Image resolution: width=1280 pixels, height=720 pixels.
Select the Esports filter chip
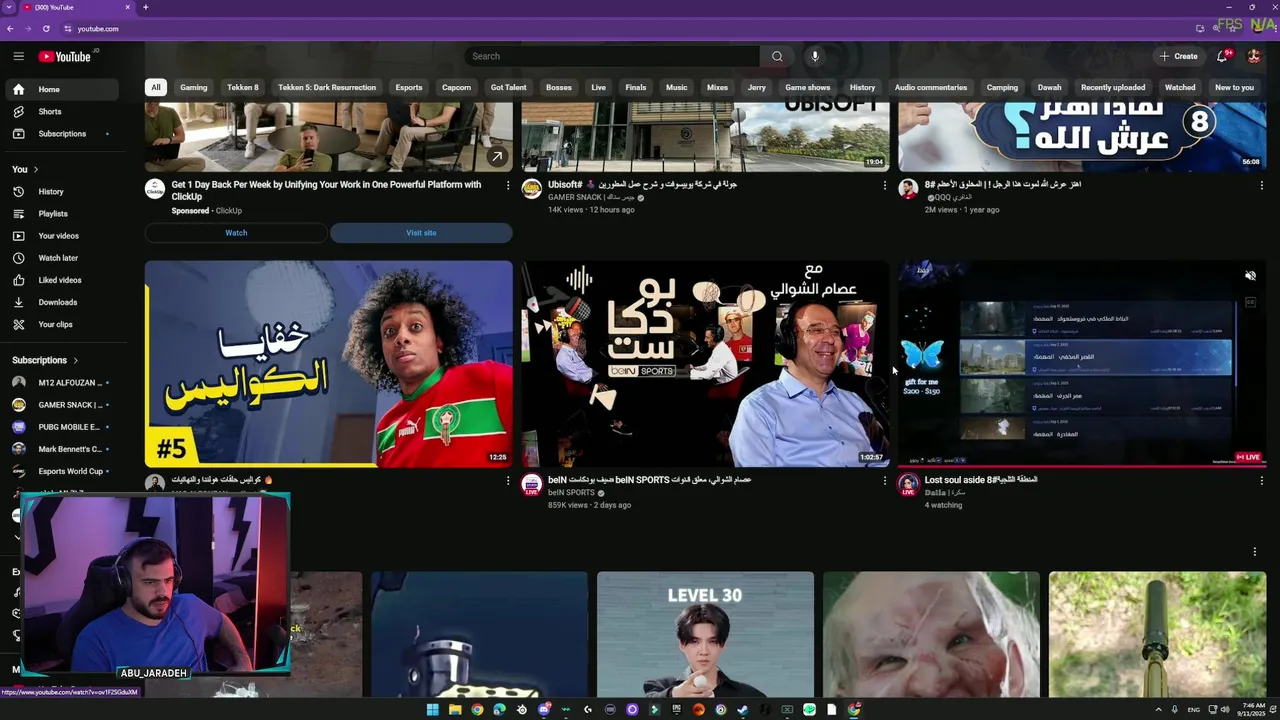pyautogui.click(x=409, y=87)
